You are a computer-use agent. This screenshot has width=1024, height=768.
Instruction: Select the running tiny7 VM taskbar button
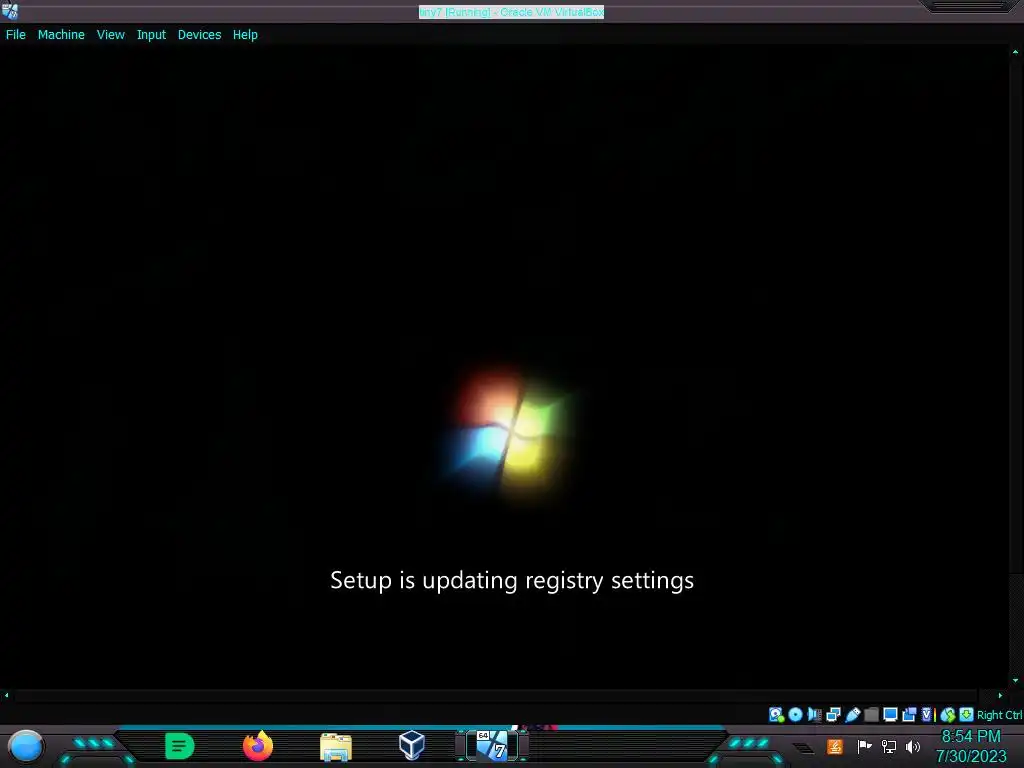coord(492,745)
